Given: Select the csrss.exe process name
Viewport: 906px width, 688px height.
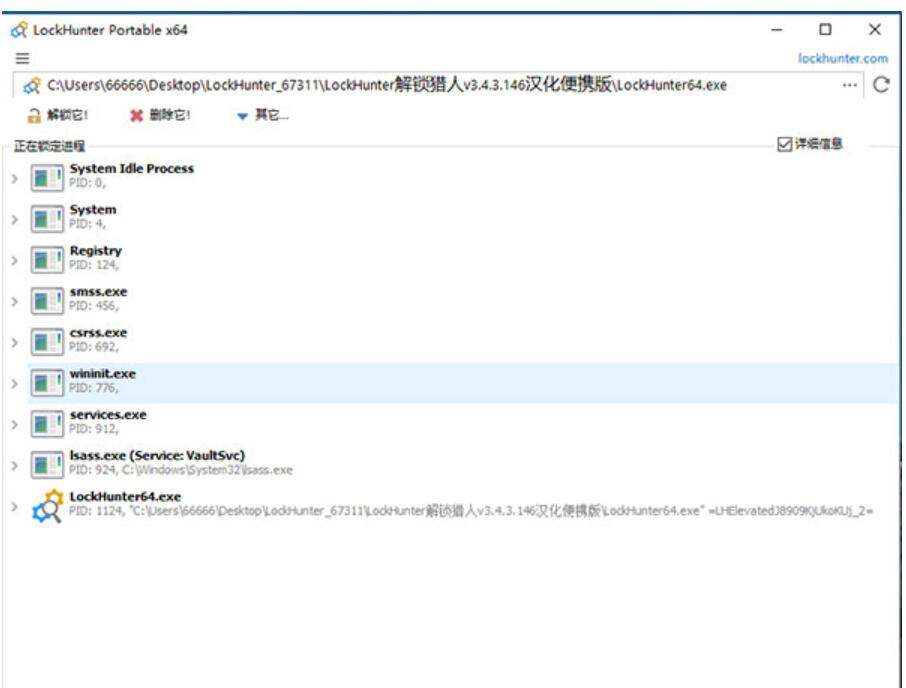Looking at the screenshot, I should [98, 333].
